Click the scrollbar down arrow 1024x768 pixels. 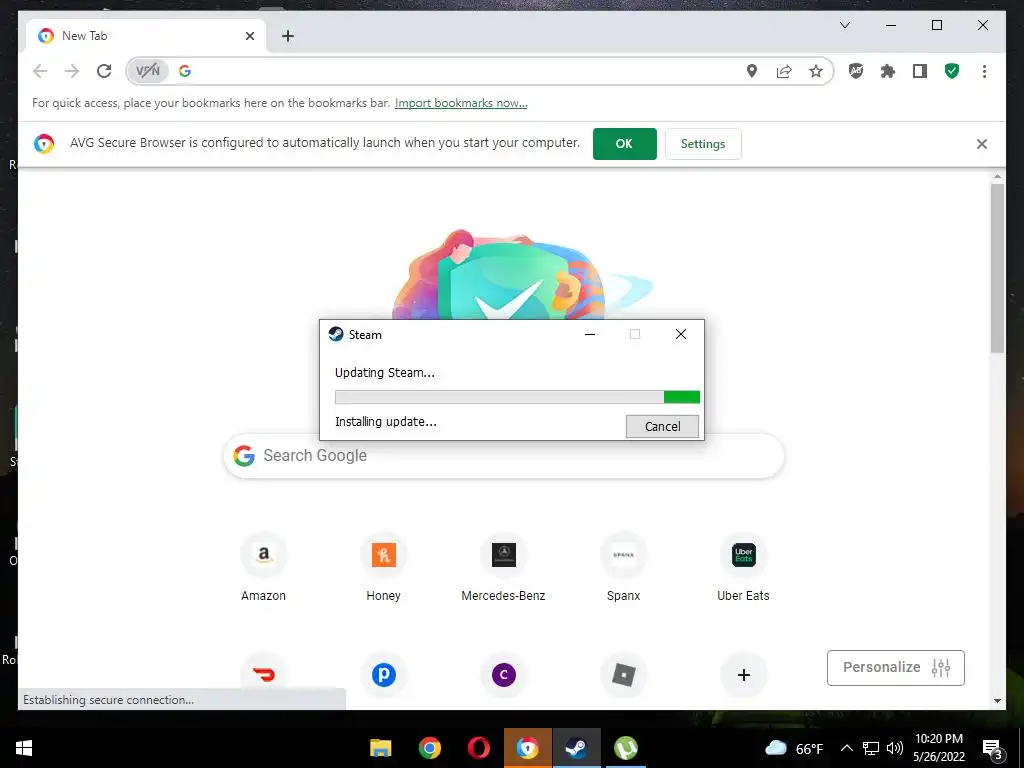point(997,701)
